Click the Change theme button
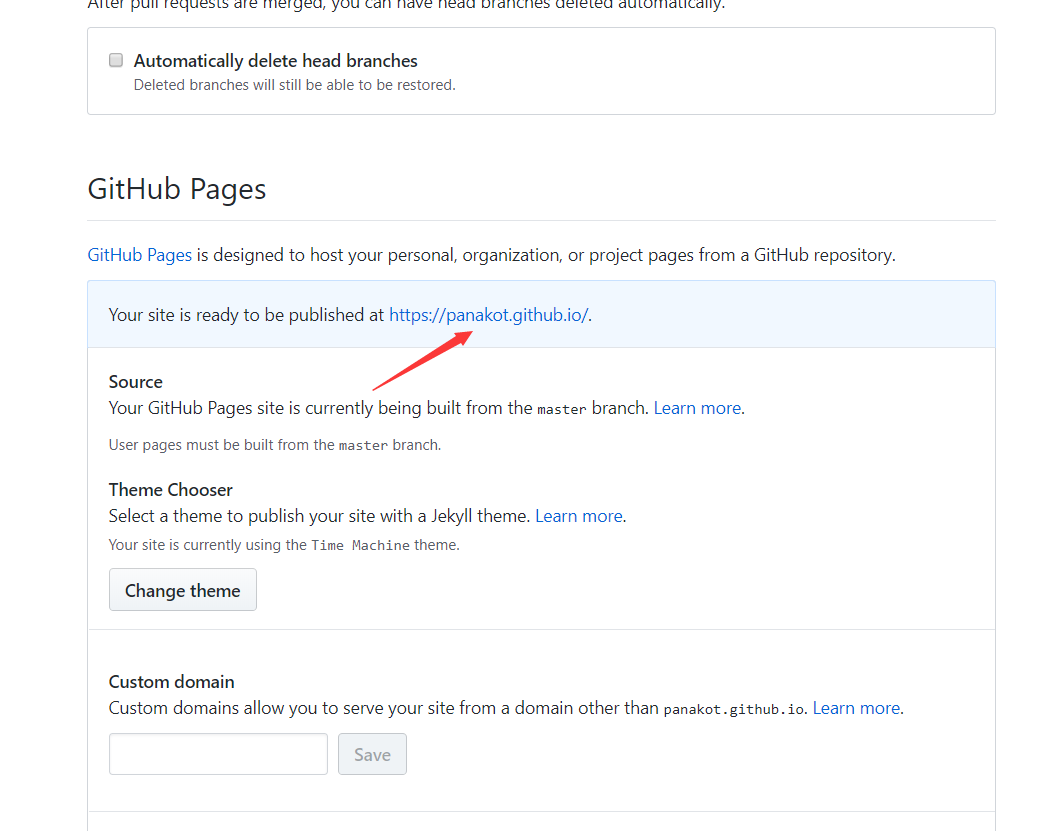 183,590
